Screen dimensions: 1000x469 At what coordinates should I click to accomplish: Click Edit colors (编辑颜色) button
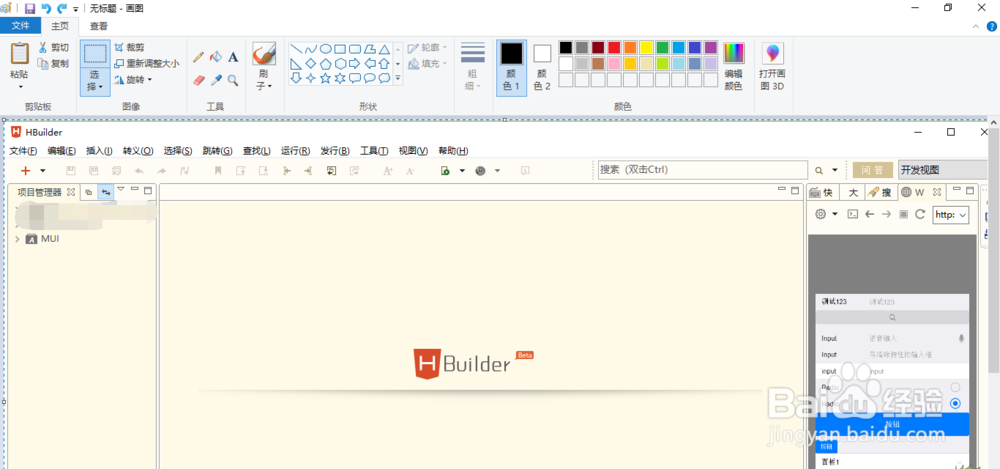(x=733, y=68)
